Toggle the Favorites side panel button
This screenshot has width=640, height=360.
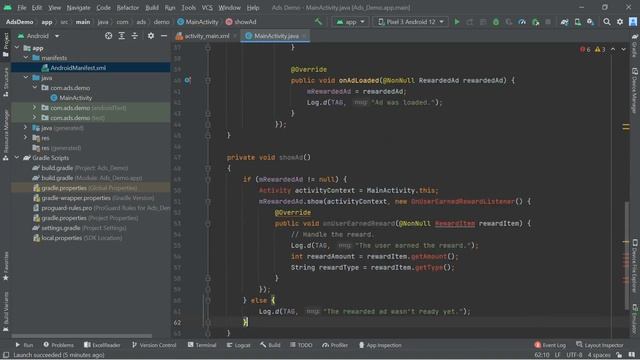pos(6,266)
